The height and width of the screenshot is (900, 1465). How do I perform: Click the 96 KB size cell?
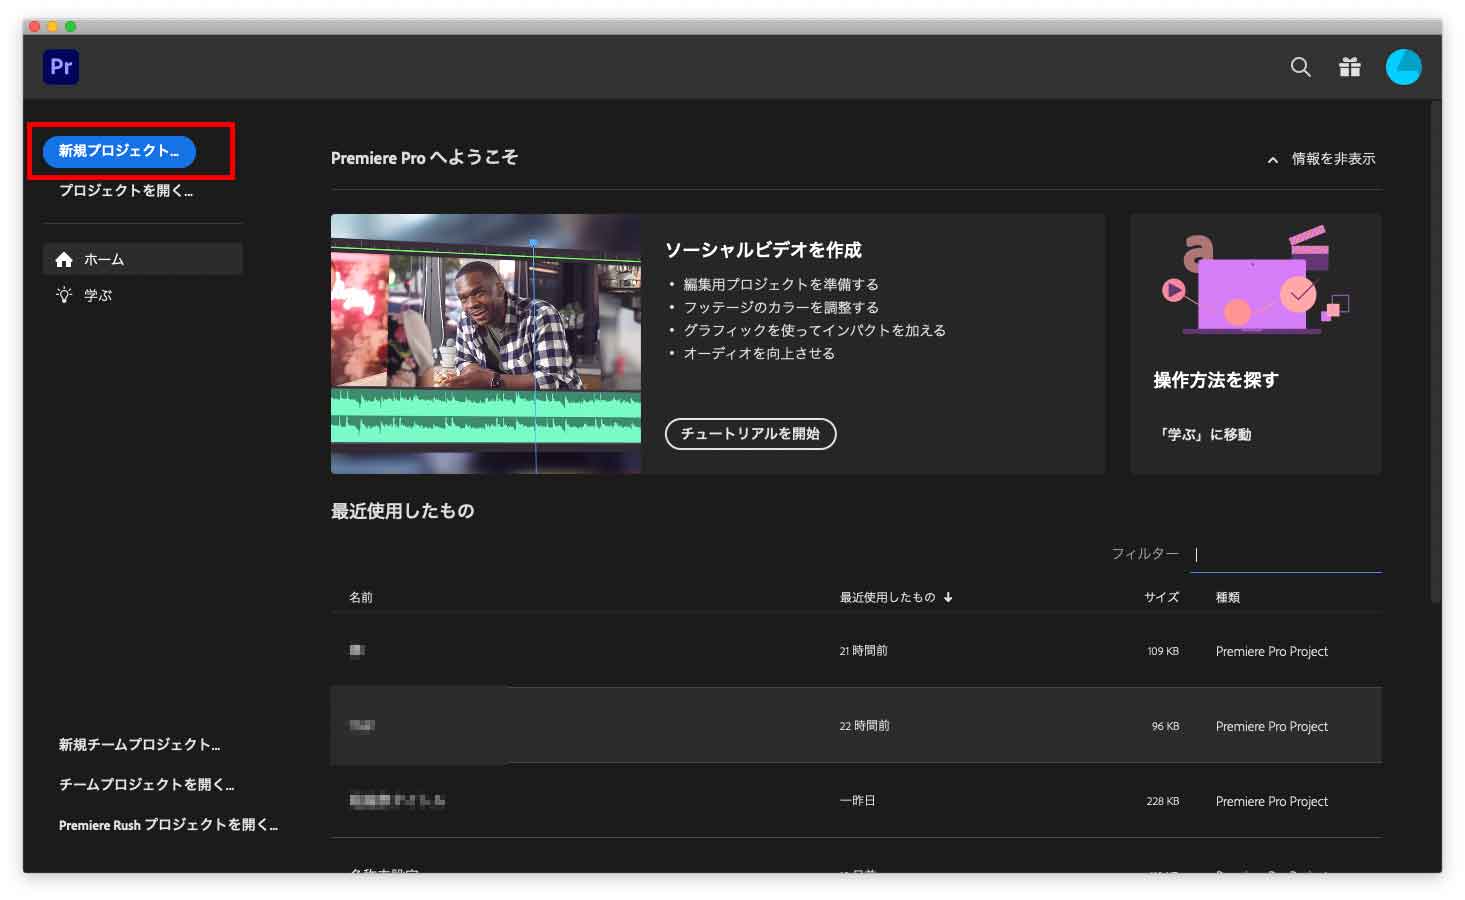pyautogui.click(x=1165, y=726)
